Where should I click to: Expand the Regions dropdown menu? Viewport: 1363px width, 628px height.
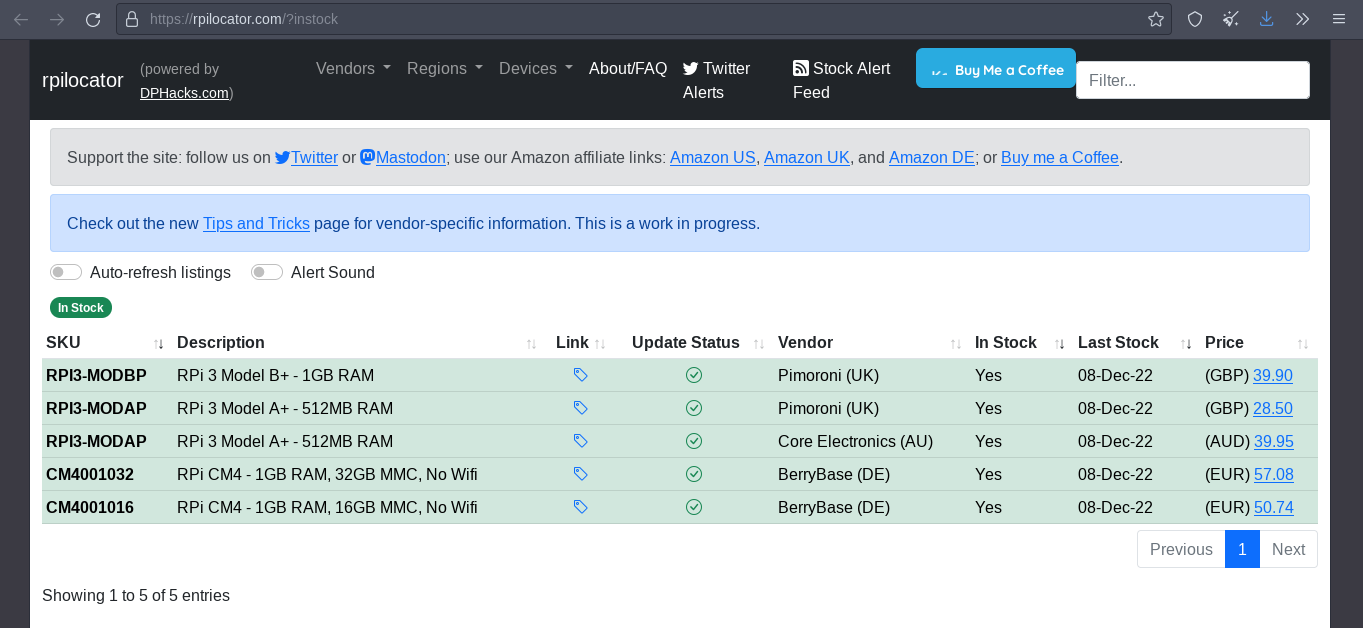tap(444, 68)
